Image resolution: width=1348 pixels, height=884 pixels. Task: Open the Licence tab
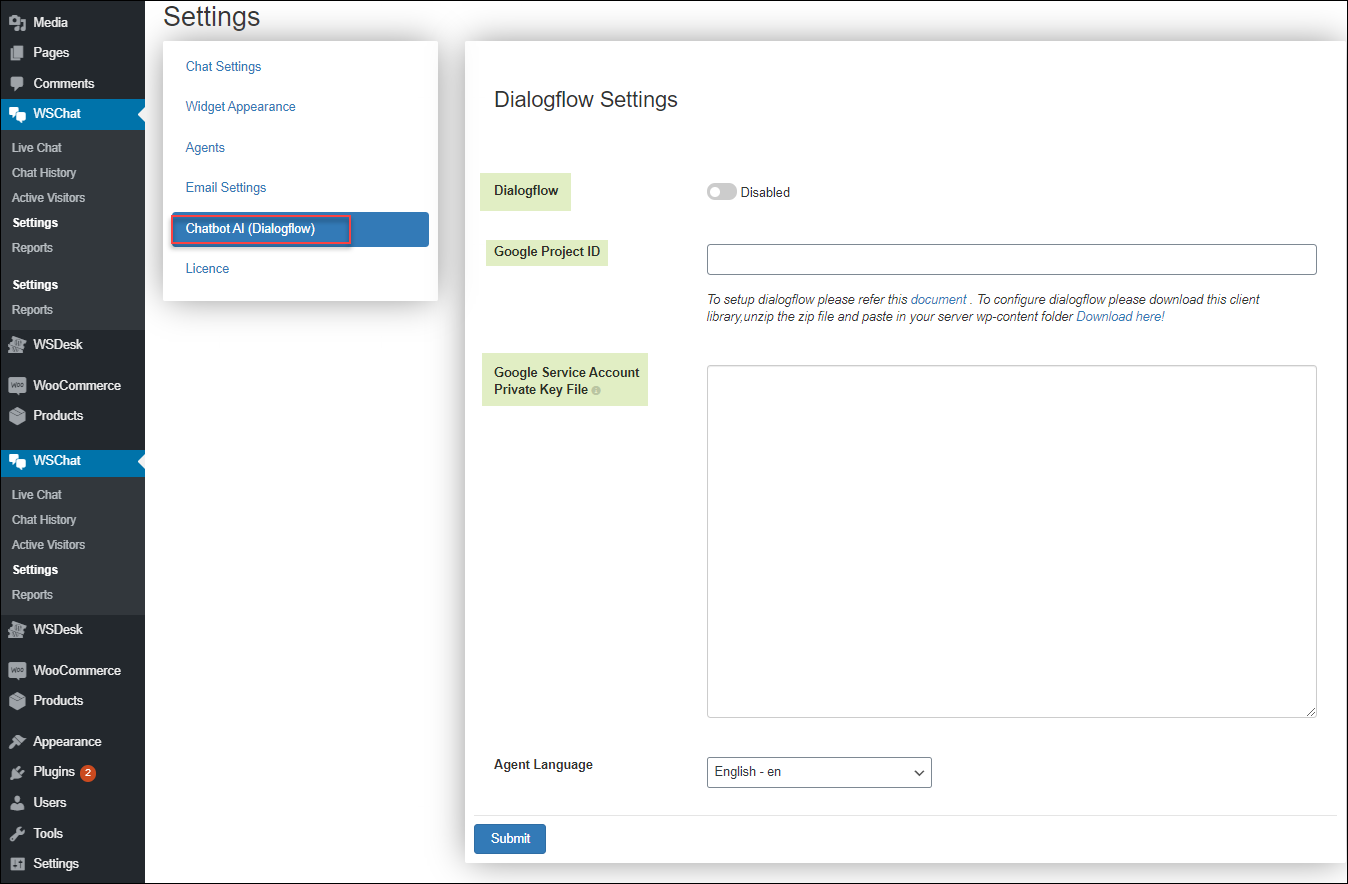coord(207,268)
